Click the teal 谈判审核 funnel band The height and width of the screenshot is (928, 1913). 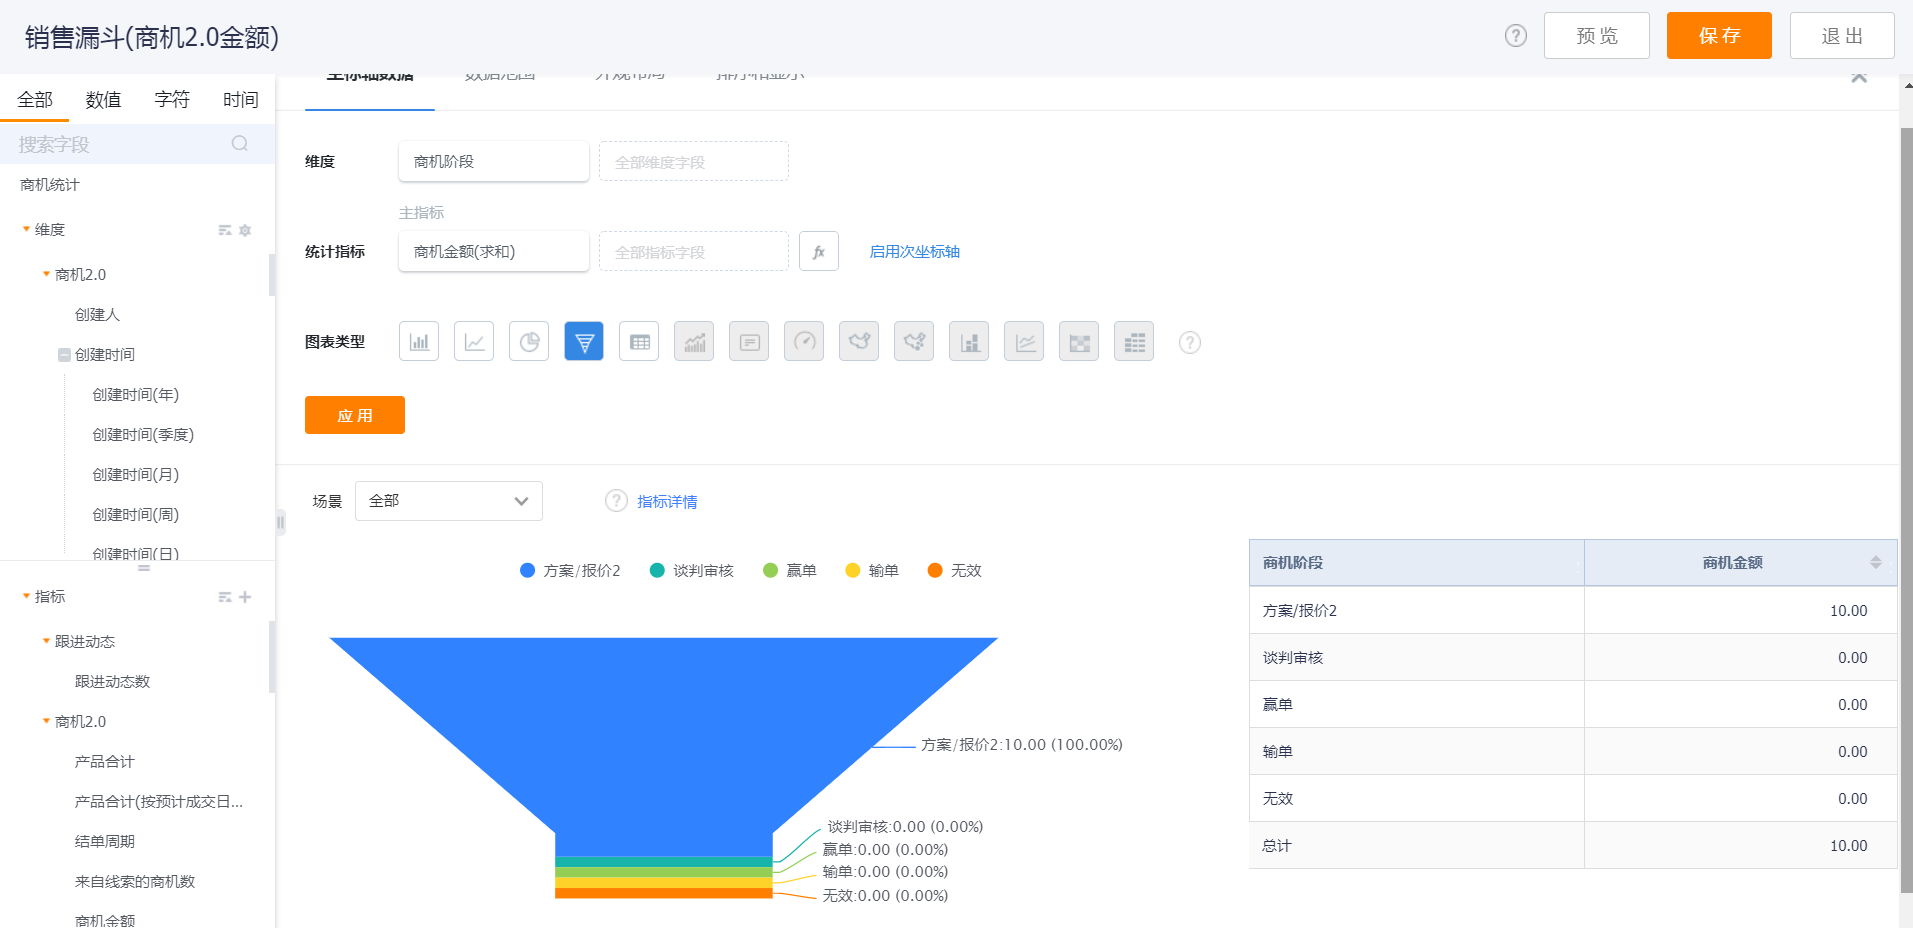663,862
